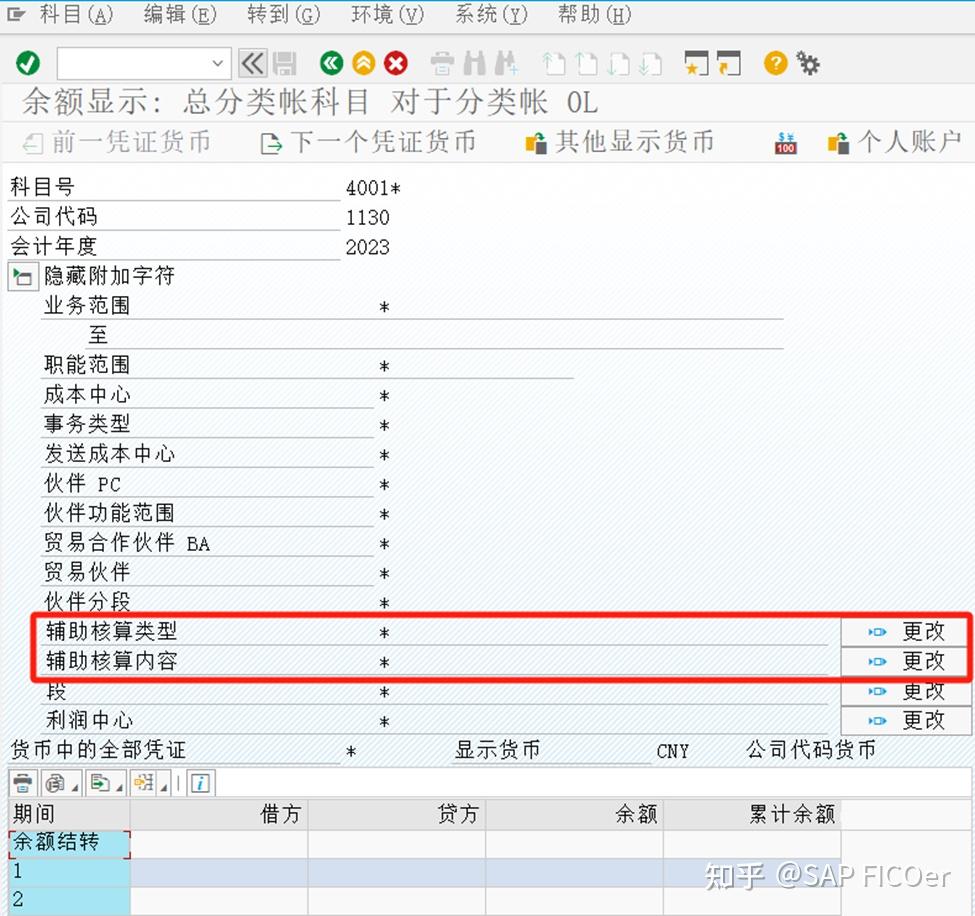Click the grid layout selection icon
The image size is (975, 916).
coord(144,783)
